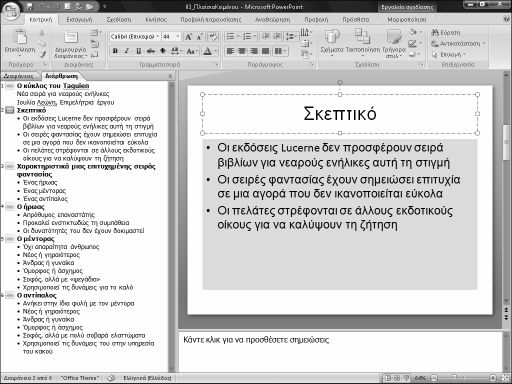Click the Open folder icon in Quick Access toolbar

click(x=89, y=6)
